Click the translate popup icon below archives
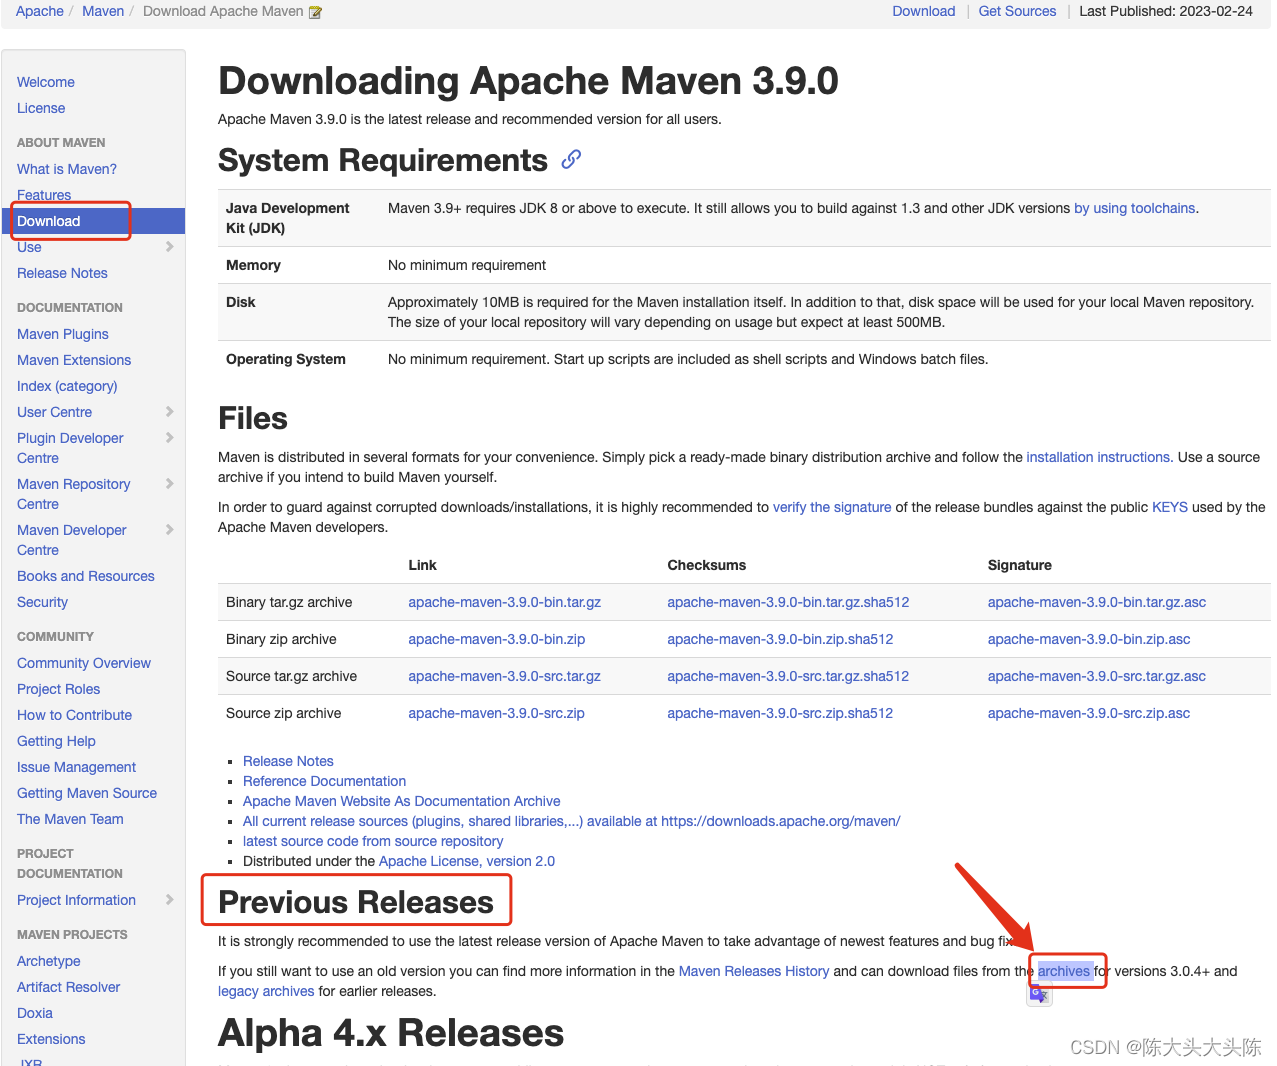1277x1066 pixels. point(1039,994)
